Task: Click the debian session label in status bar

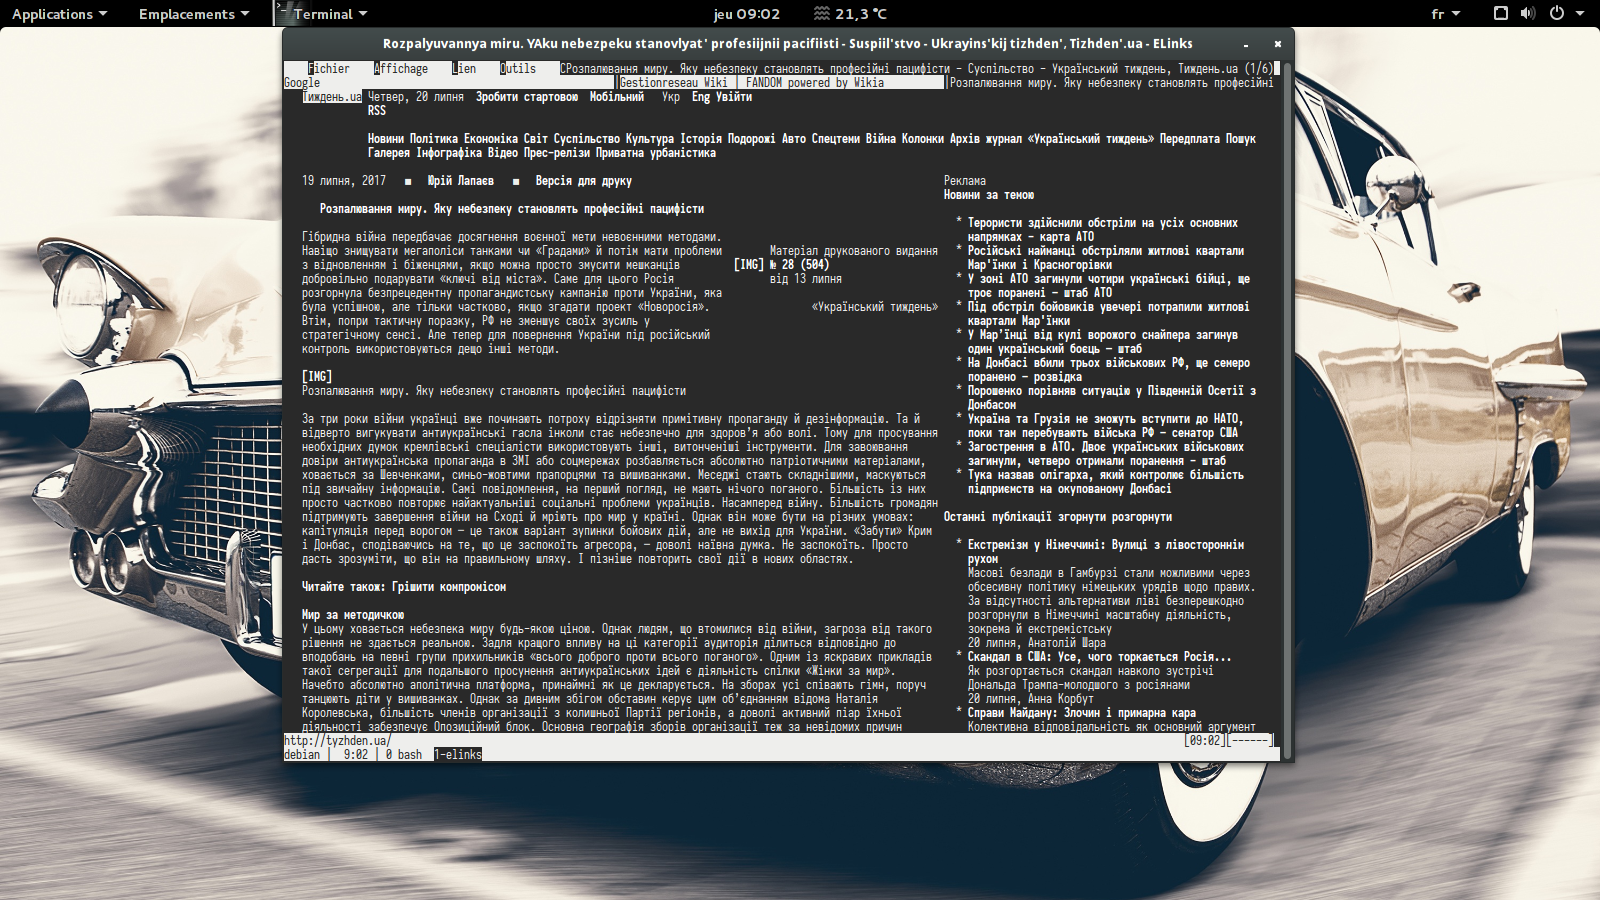Action: 302,755
